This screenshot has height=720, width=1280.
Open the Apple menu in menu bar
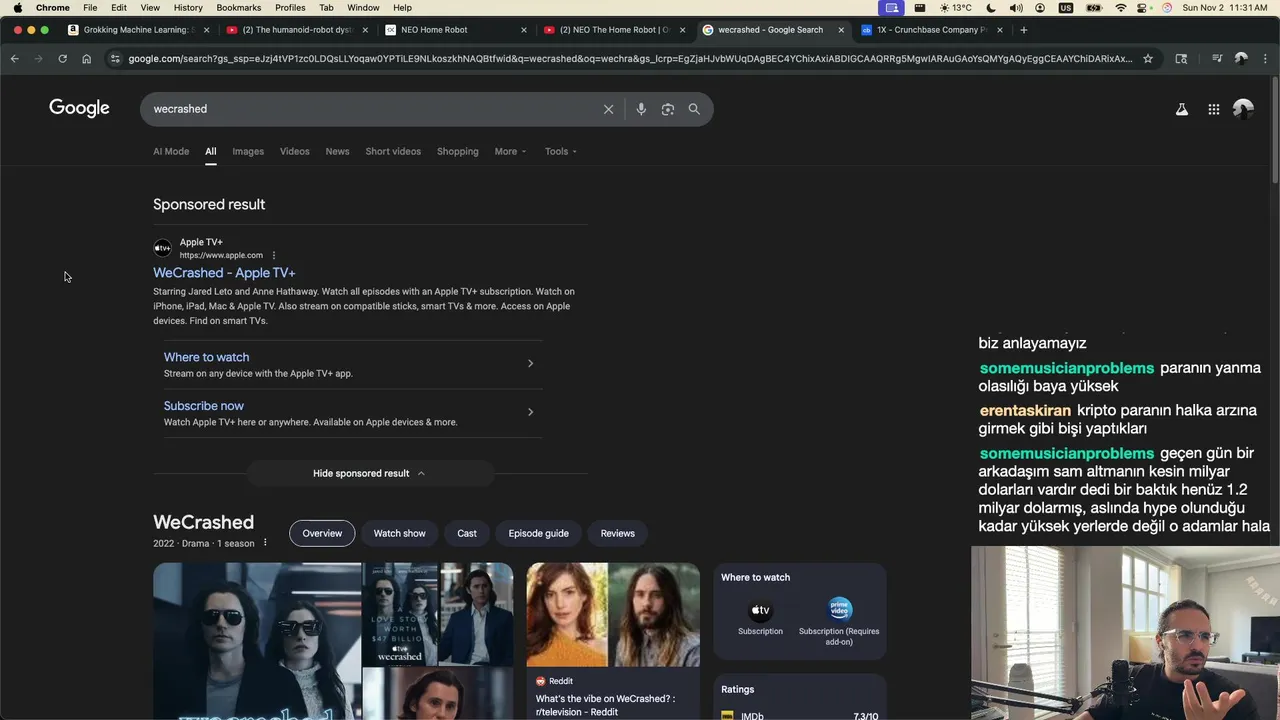click(18, 7)
